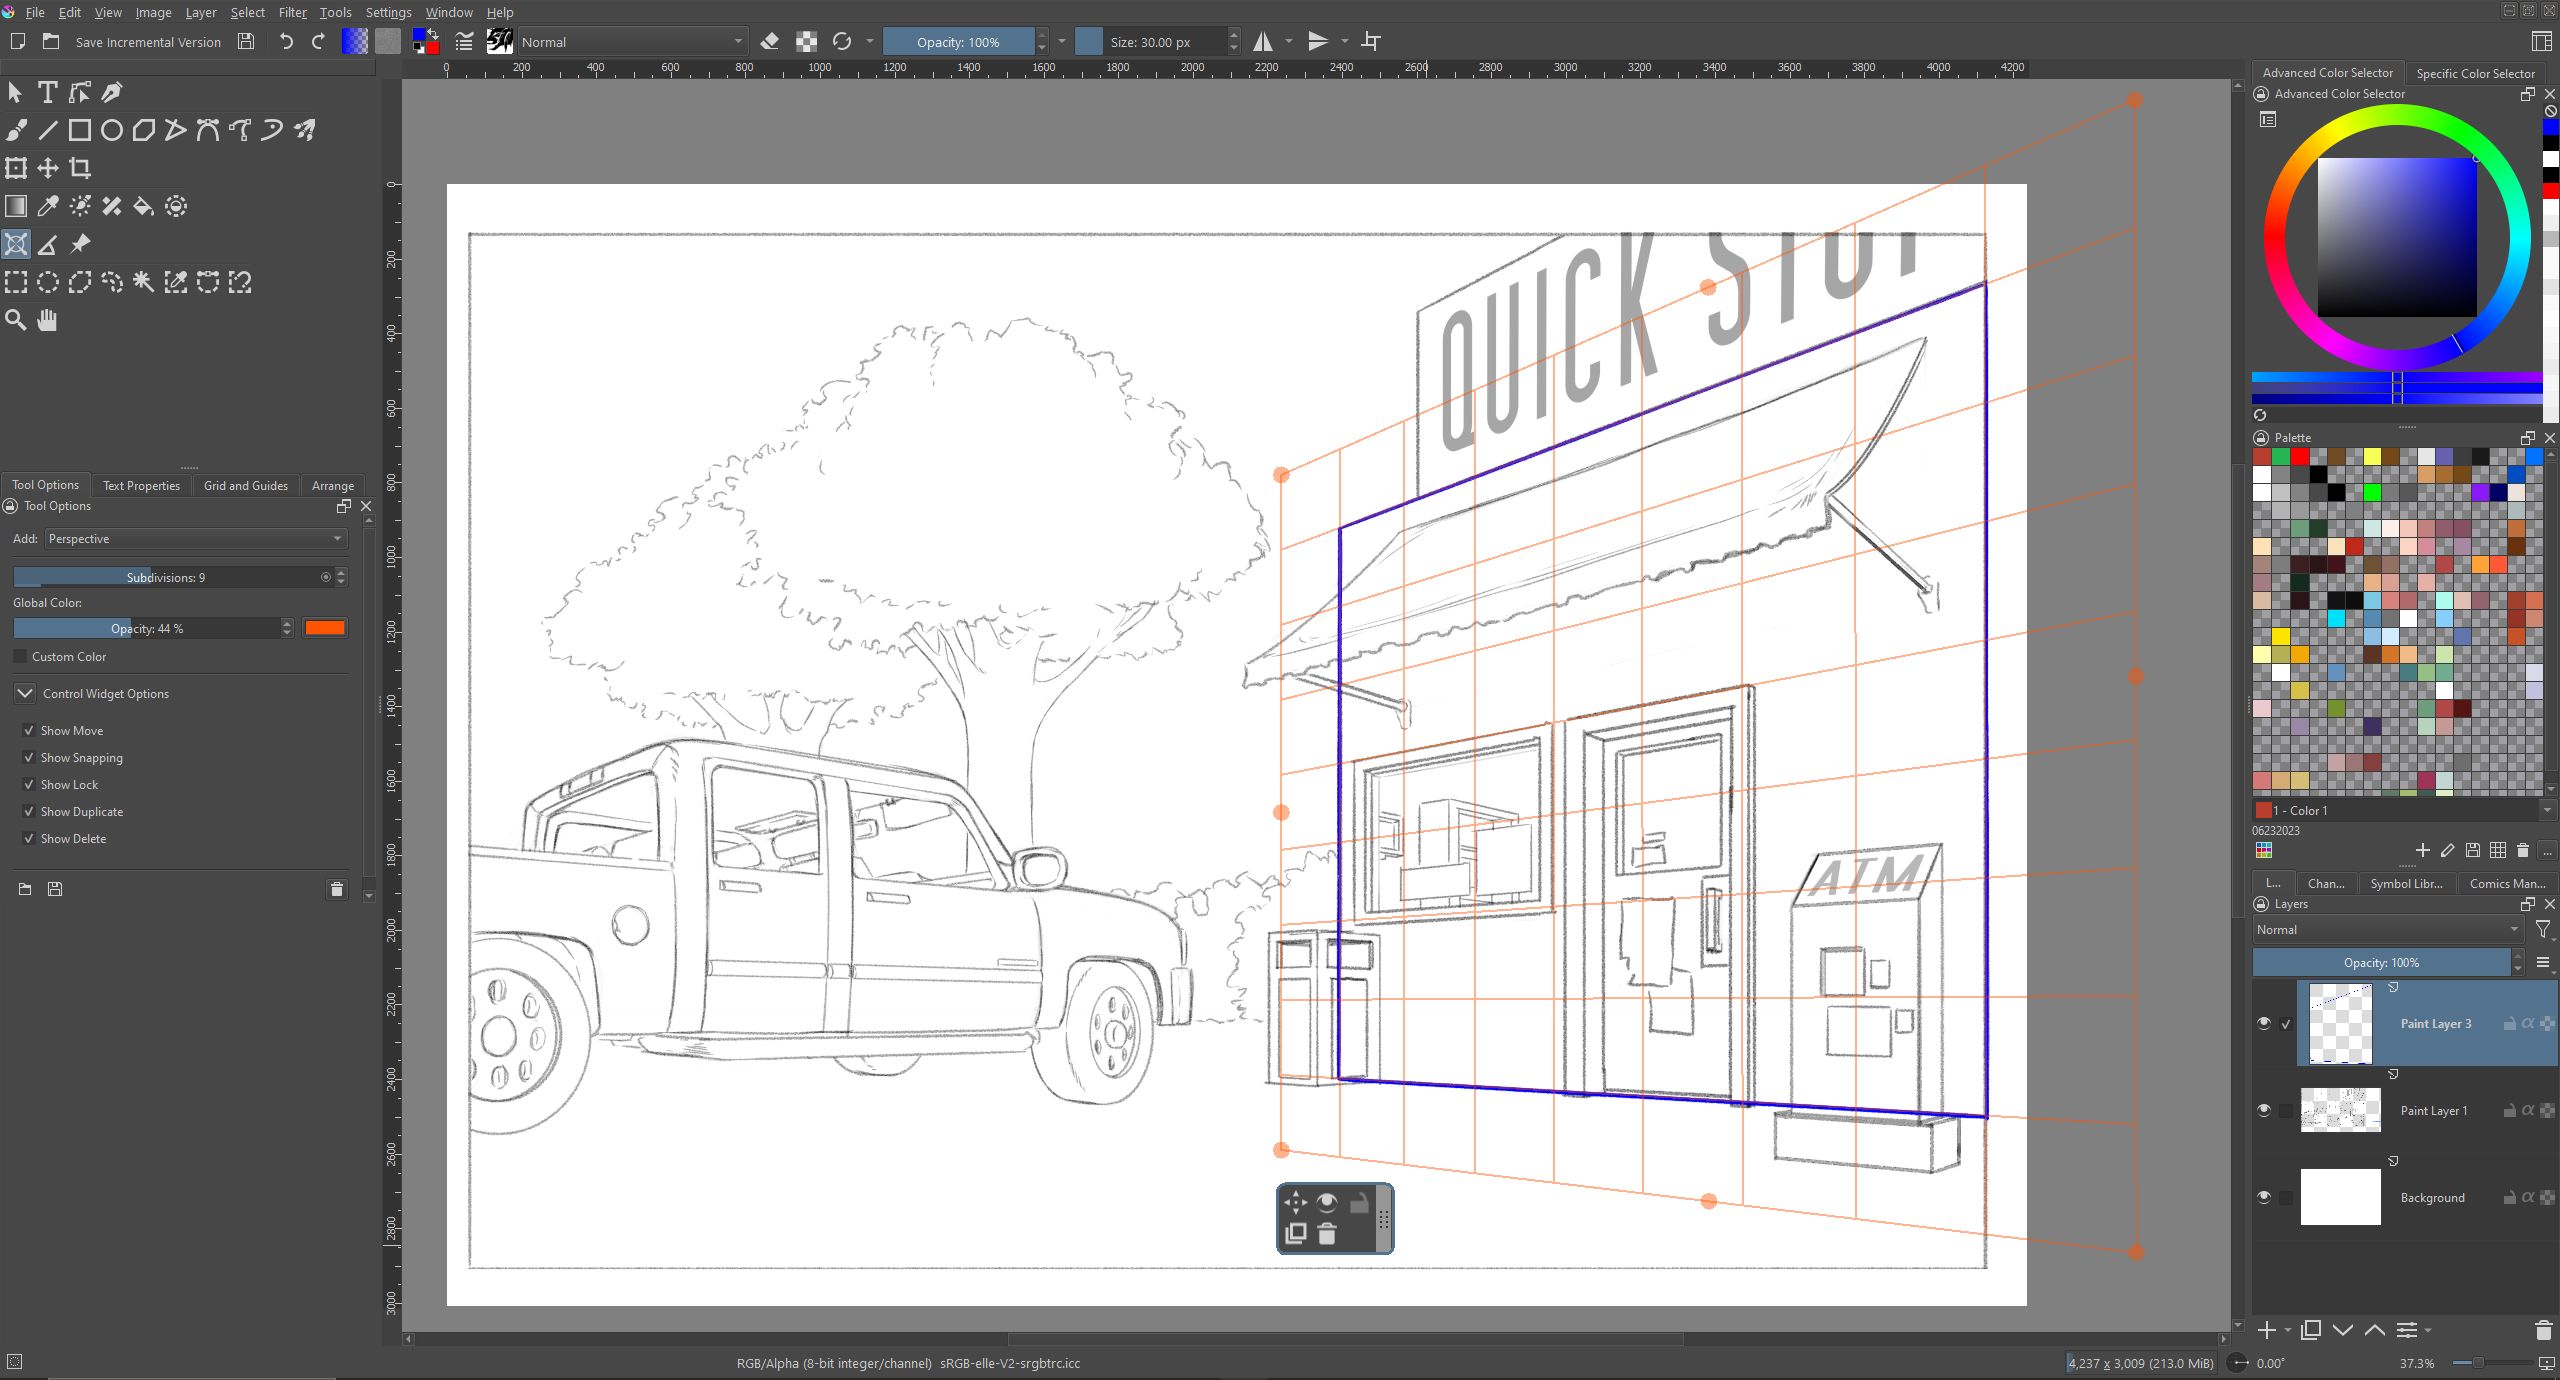
Task: Collapse Control Widget Options section
Action: 25,693
